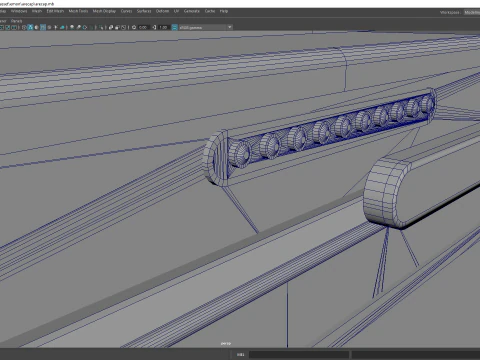480x360 pixels.
Task: Open the viewport Panels menu
Action: pyautogui.click(x=16, y=21)
